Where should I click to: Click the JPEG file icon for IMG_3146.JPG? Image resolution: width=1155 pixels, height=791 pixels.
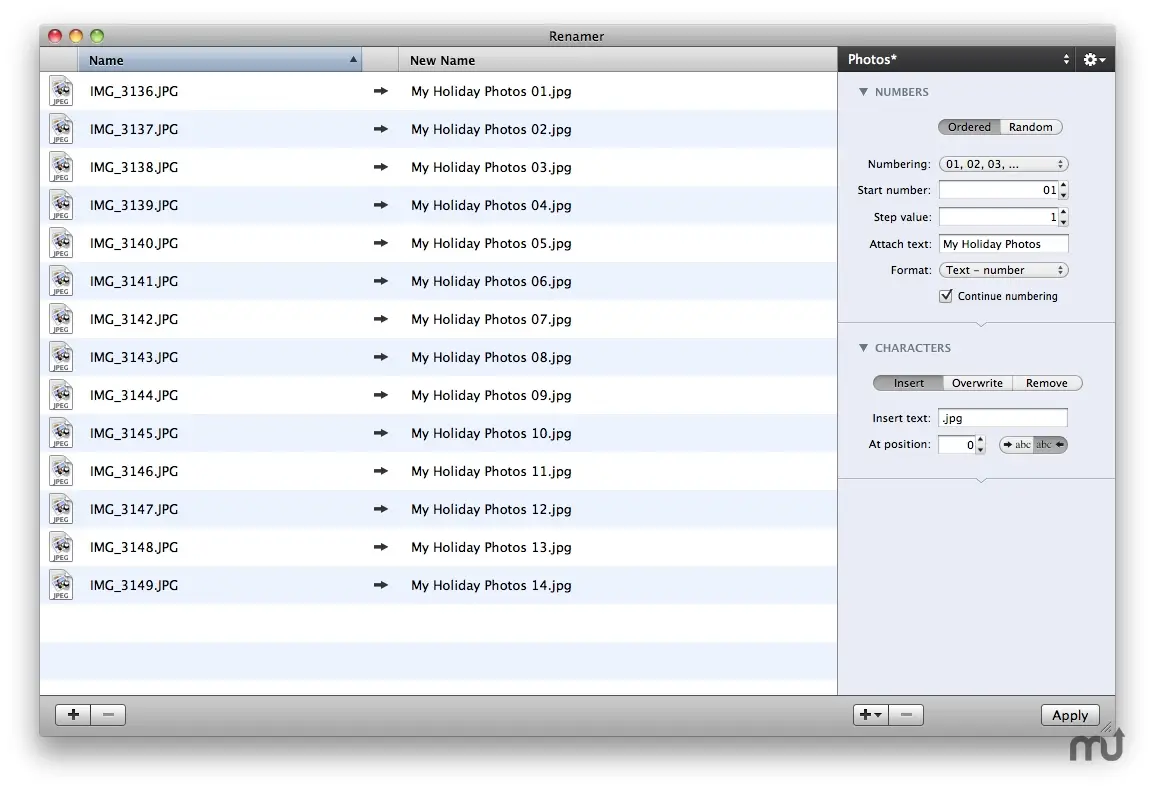pyautogui.click(x=61, y=471)
